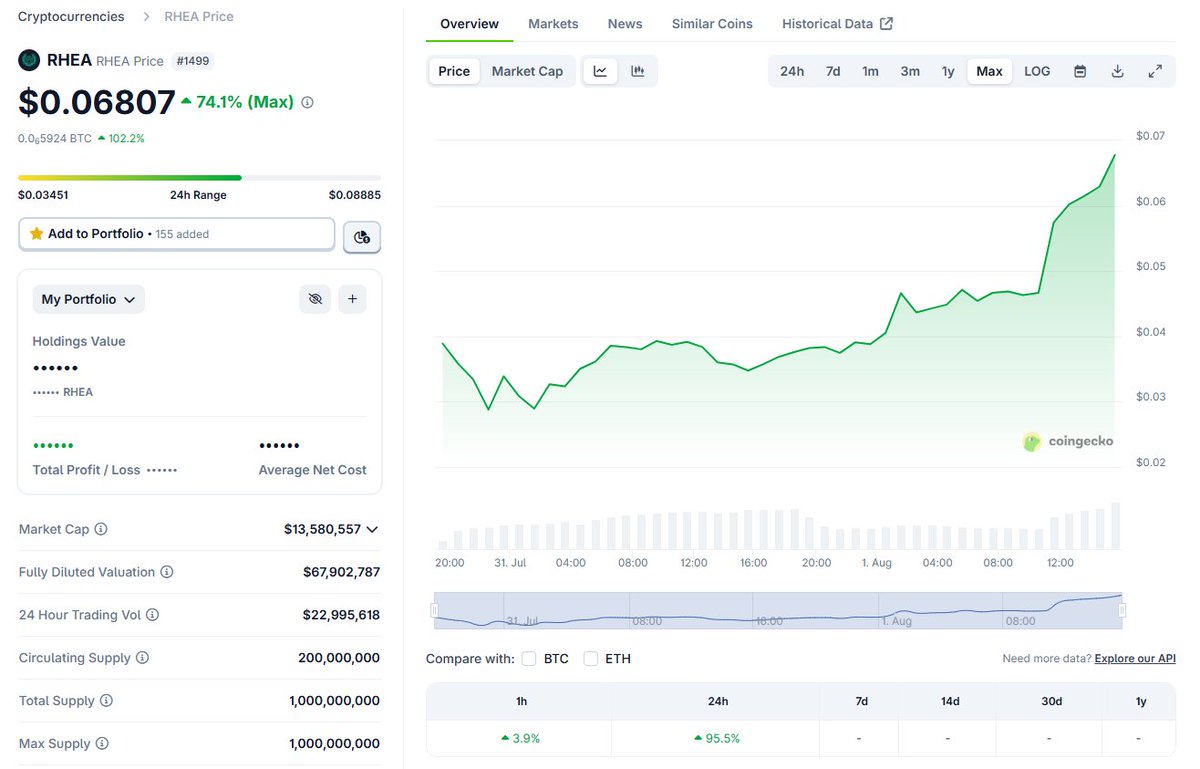The height and width of the screenshot is (769, 1200).
Task: Open the My Portfolio dropdown
Action: tap(89, 299)
